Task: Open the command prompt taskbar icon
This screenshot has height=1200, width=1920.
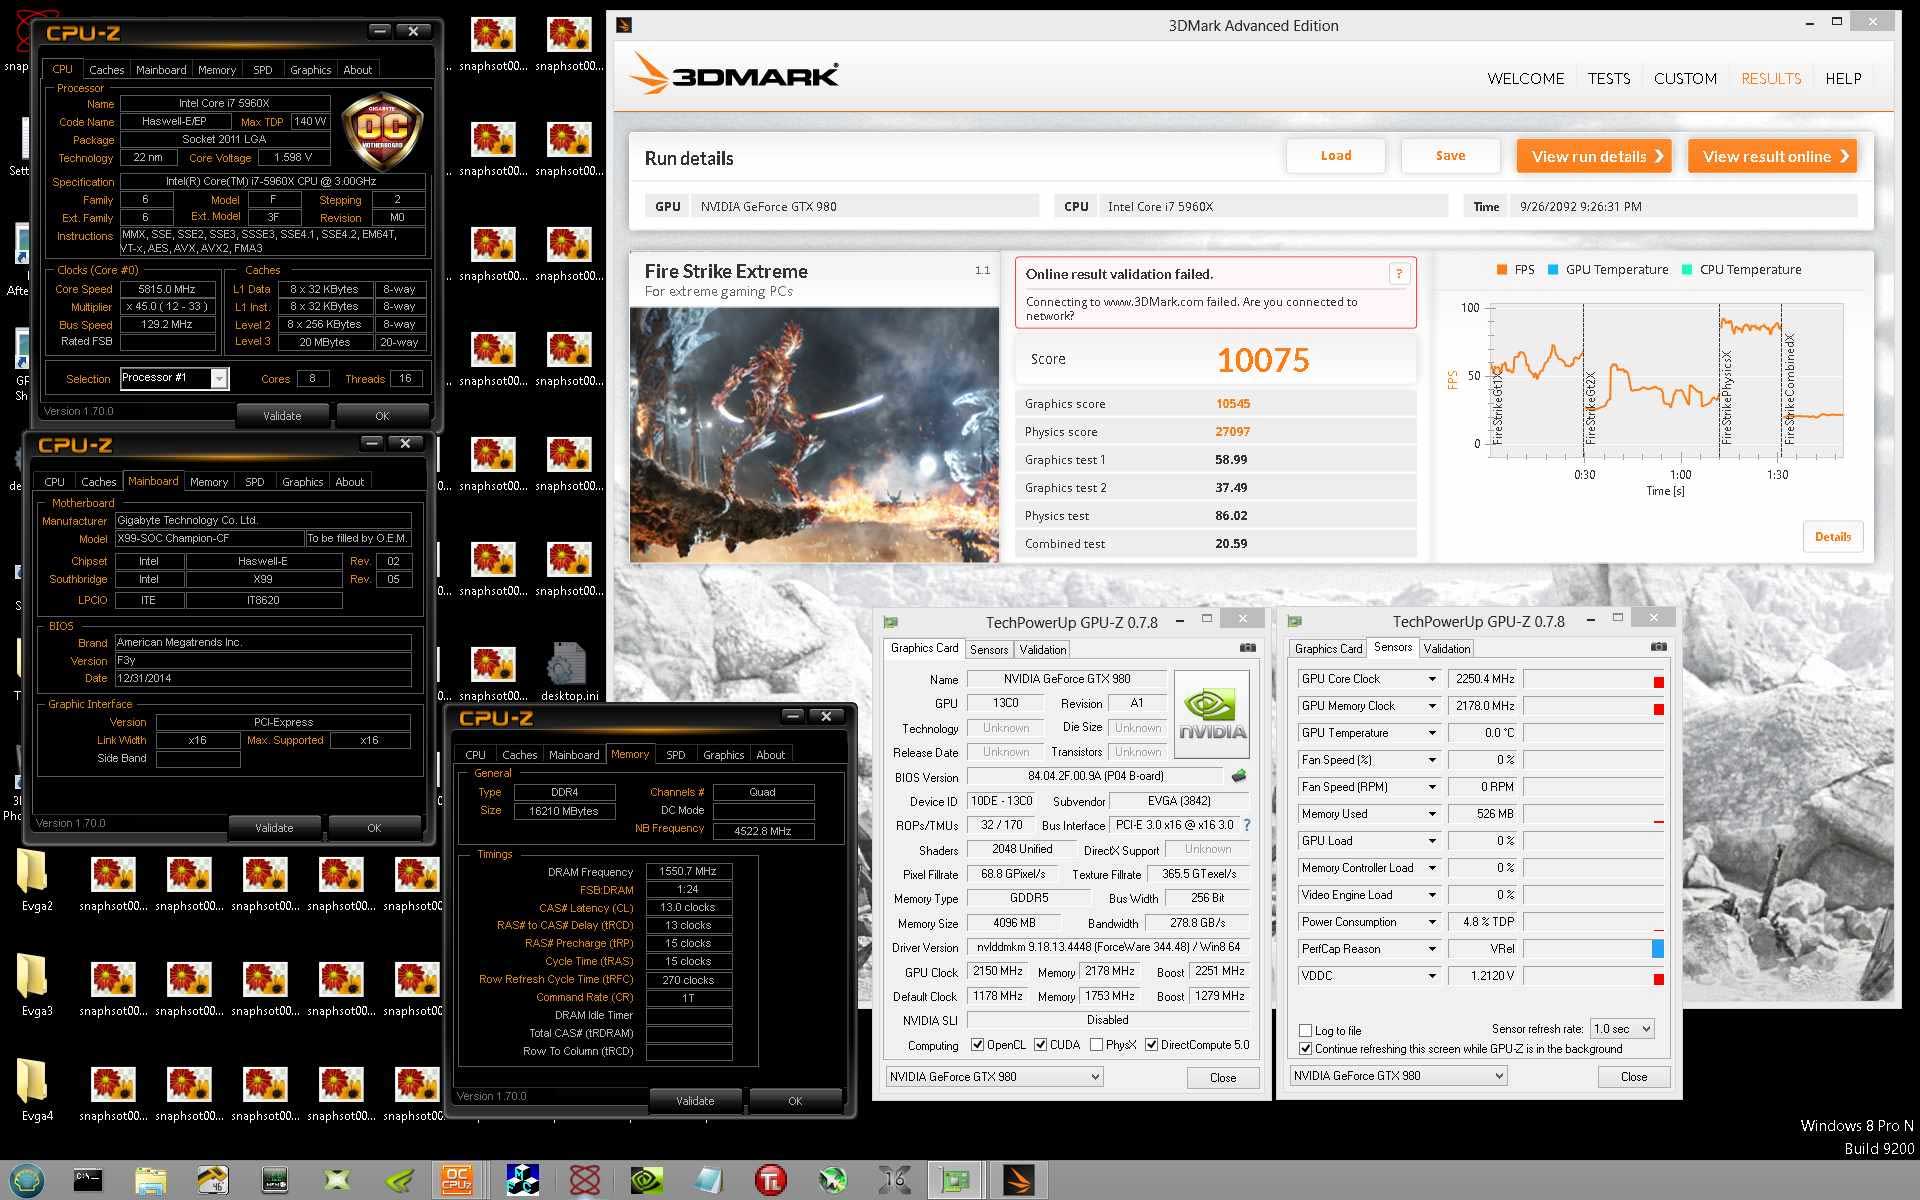Action: coord(88,1180)
